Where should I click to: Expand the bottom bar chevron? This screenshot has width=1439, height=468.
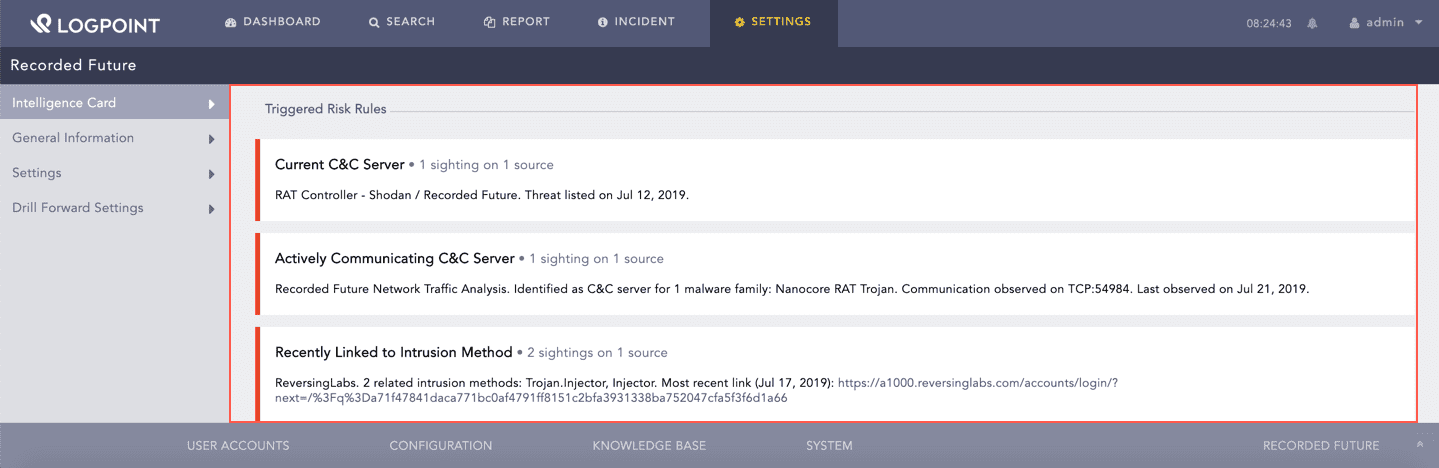pos(1419,445)
